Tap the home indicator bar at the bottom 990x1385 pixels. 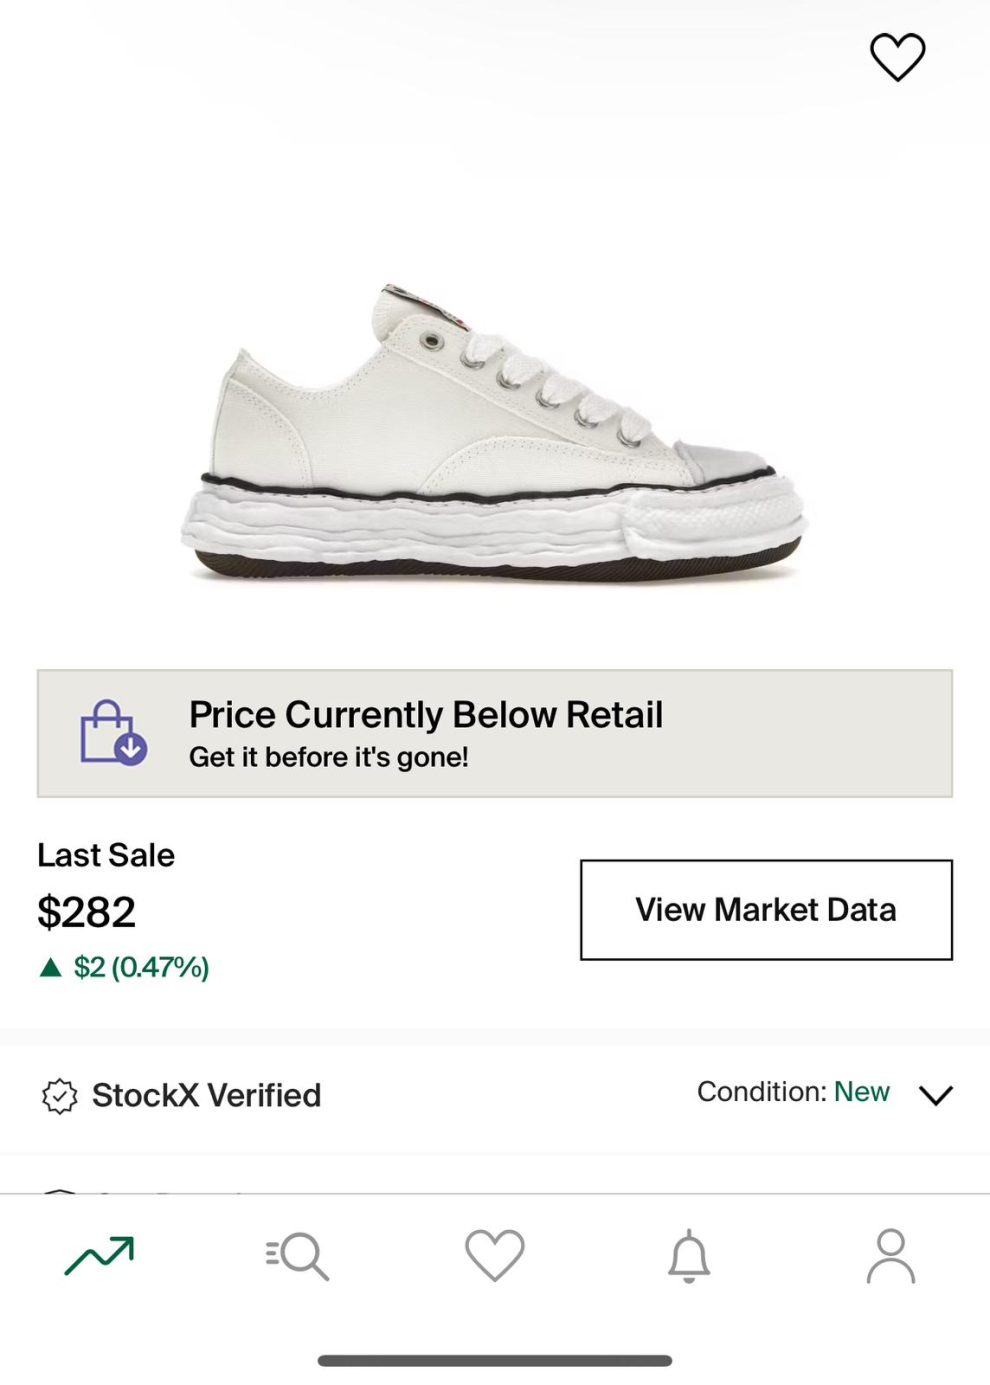495,1360
